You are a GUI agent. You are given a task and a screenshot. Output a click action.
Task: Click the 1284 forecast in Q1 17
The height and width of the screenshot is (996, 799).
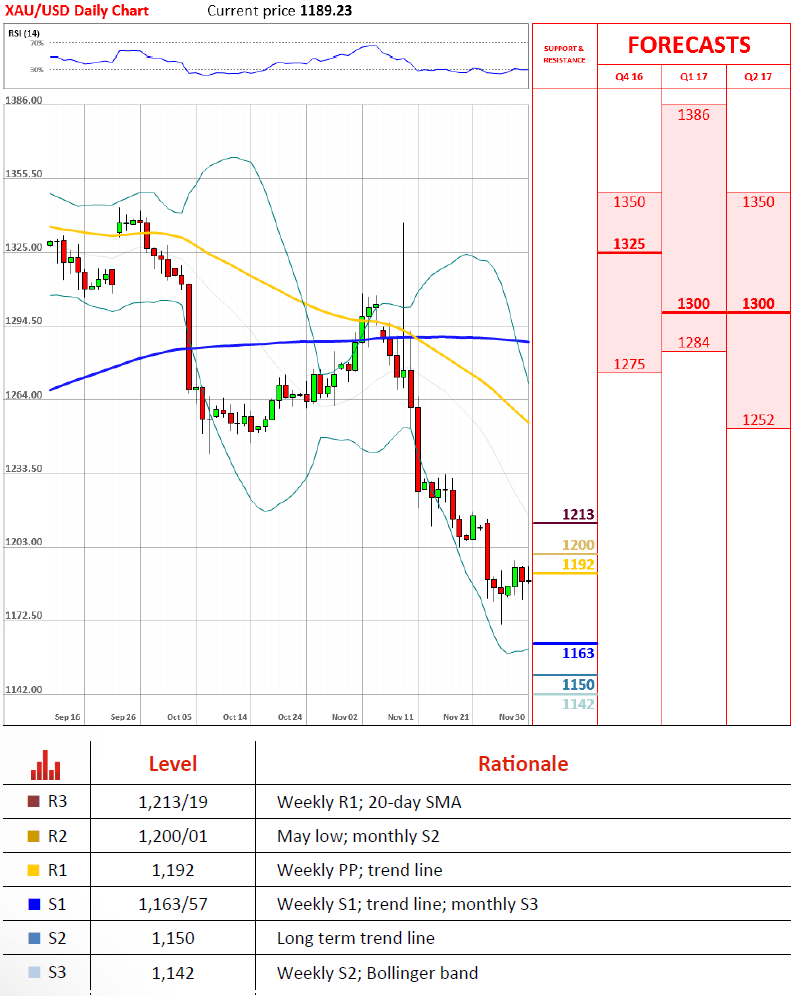(x=694, y=342)
